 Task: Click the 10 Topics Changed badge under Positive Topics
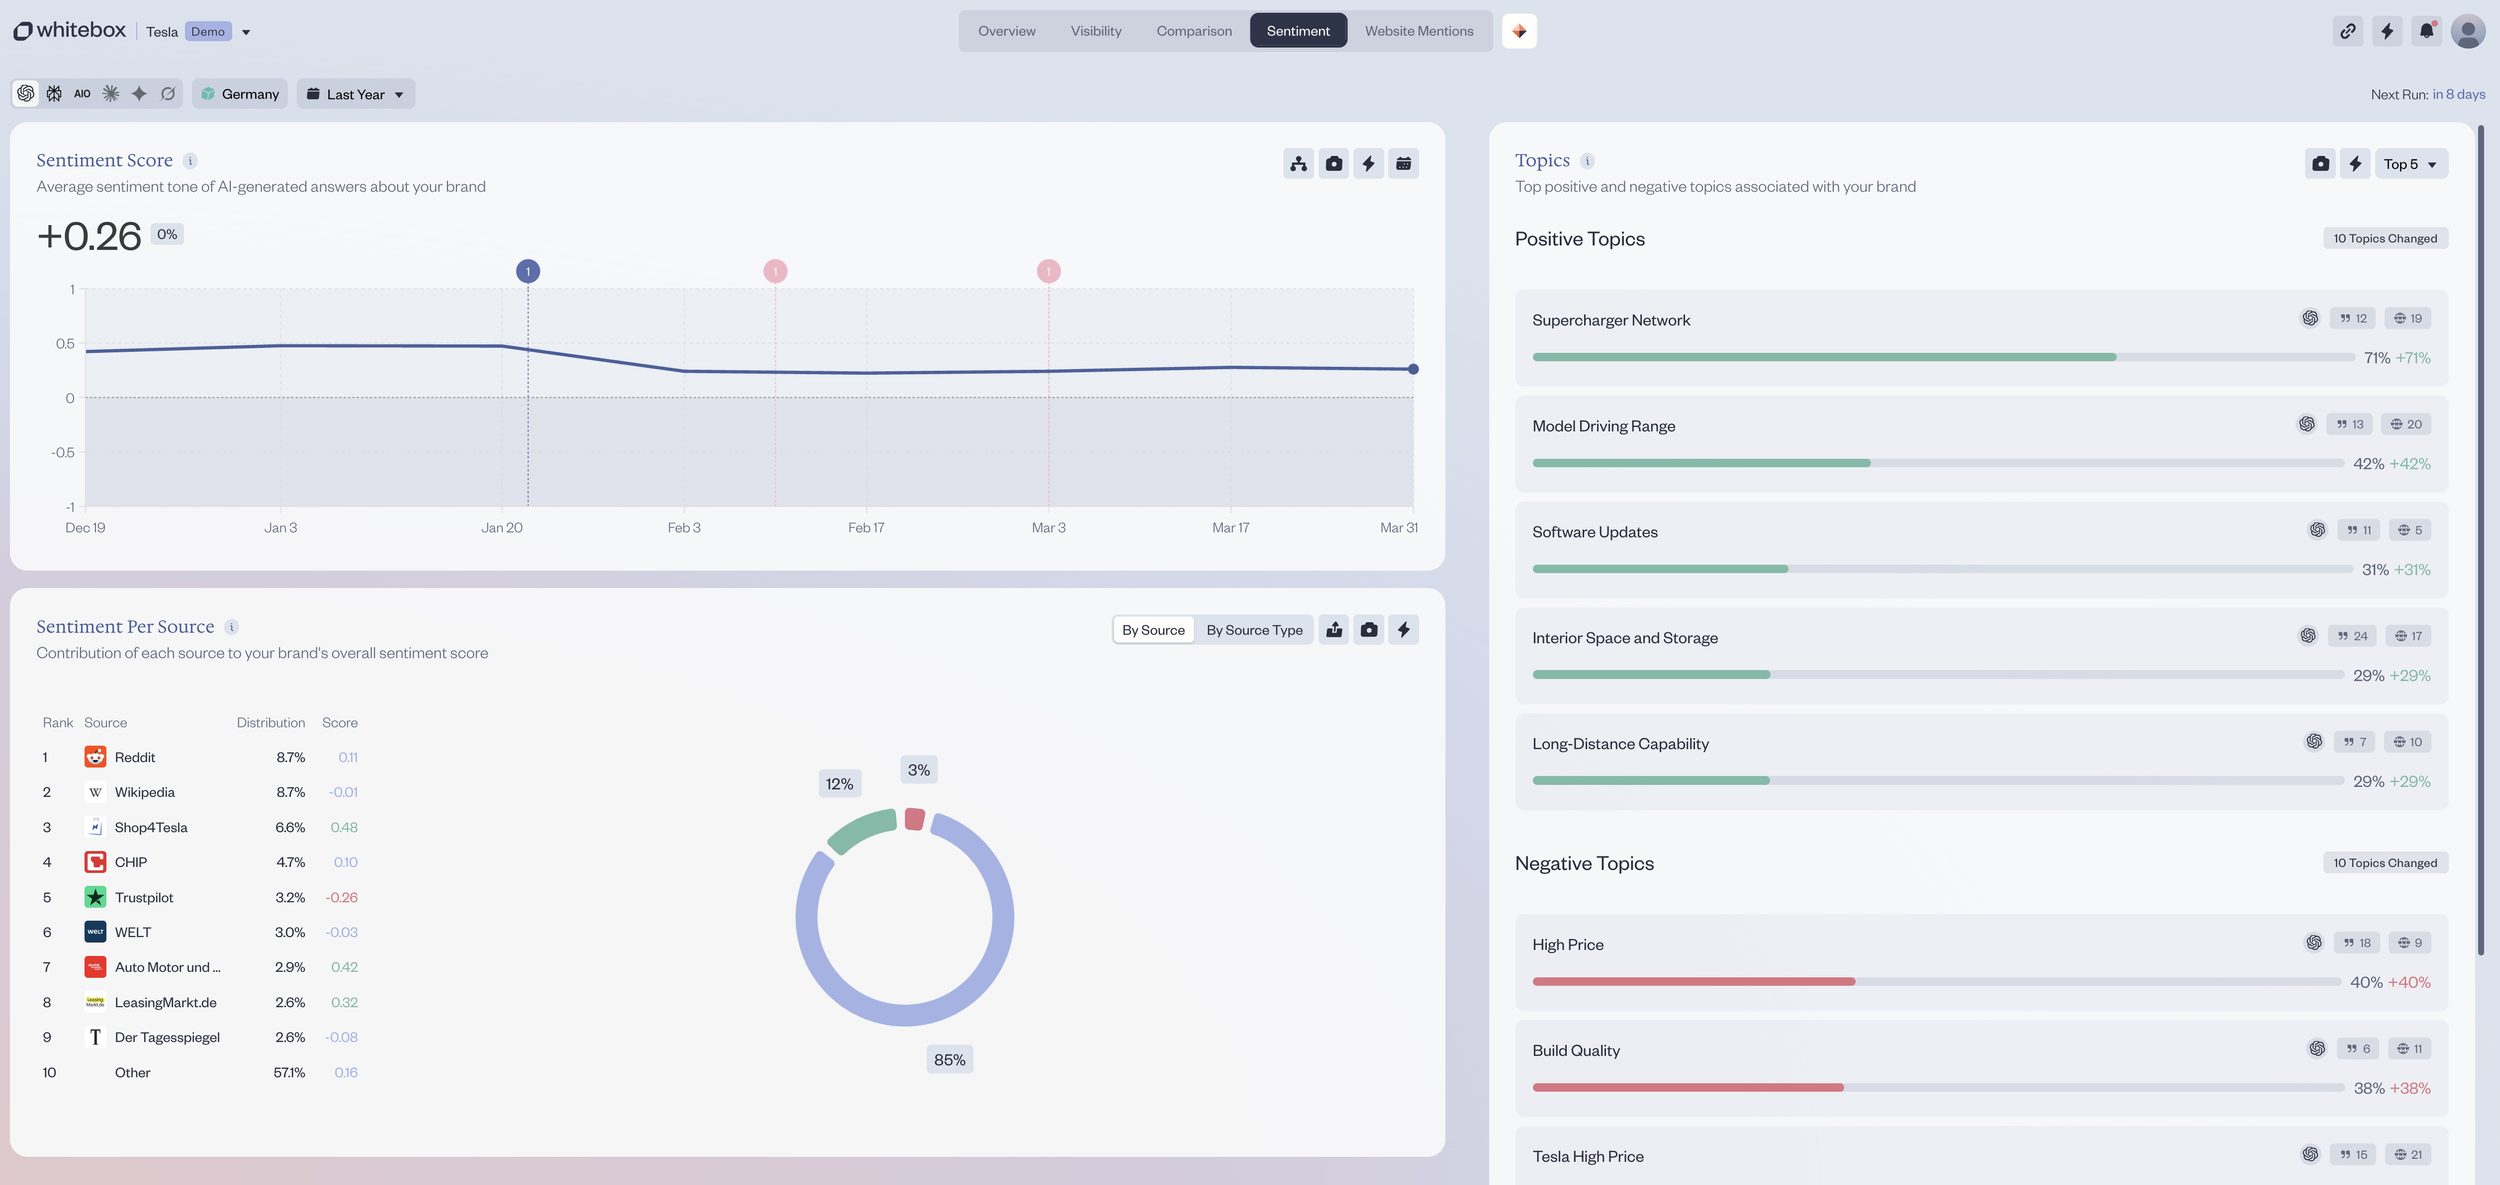click(2384, 238)
